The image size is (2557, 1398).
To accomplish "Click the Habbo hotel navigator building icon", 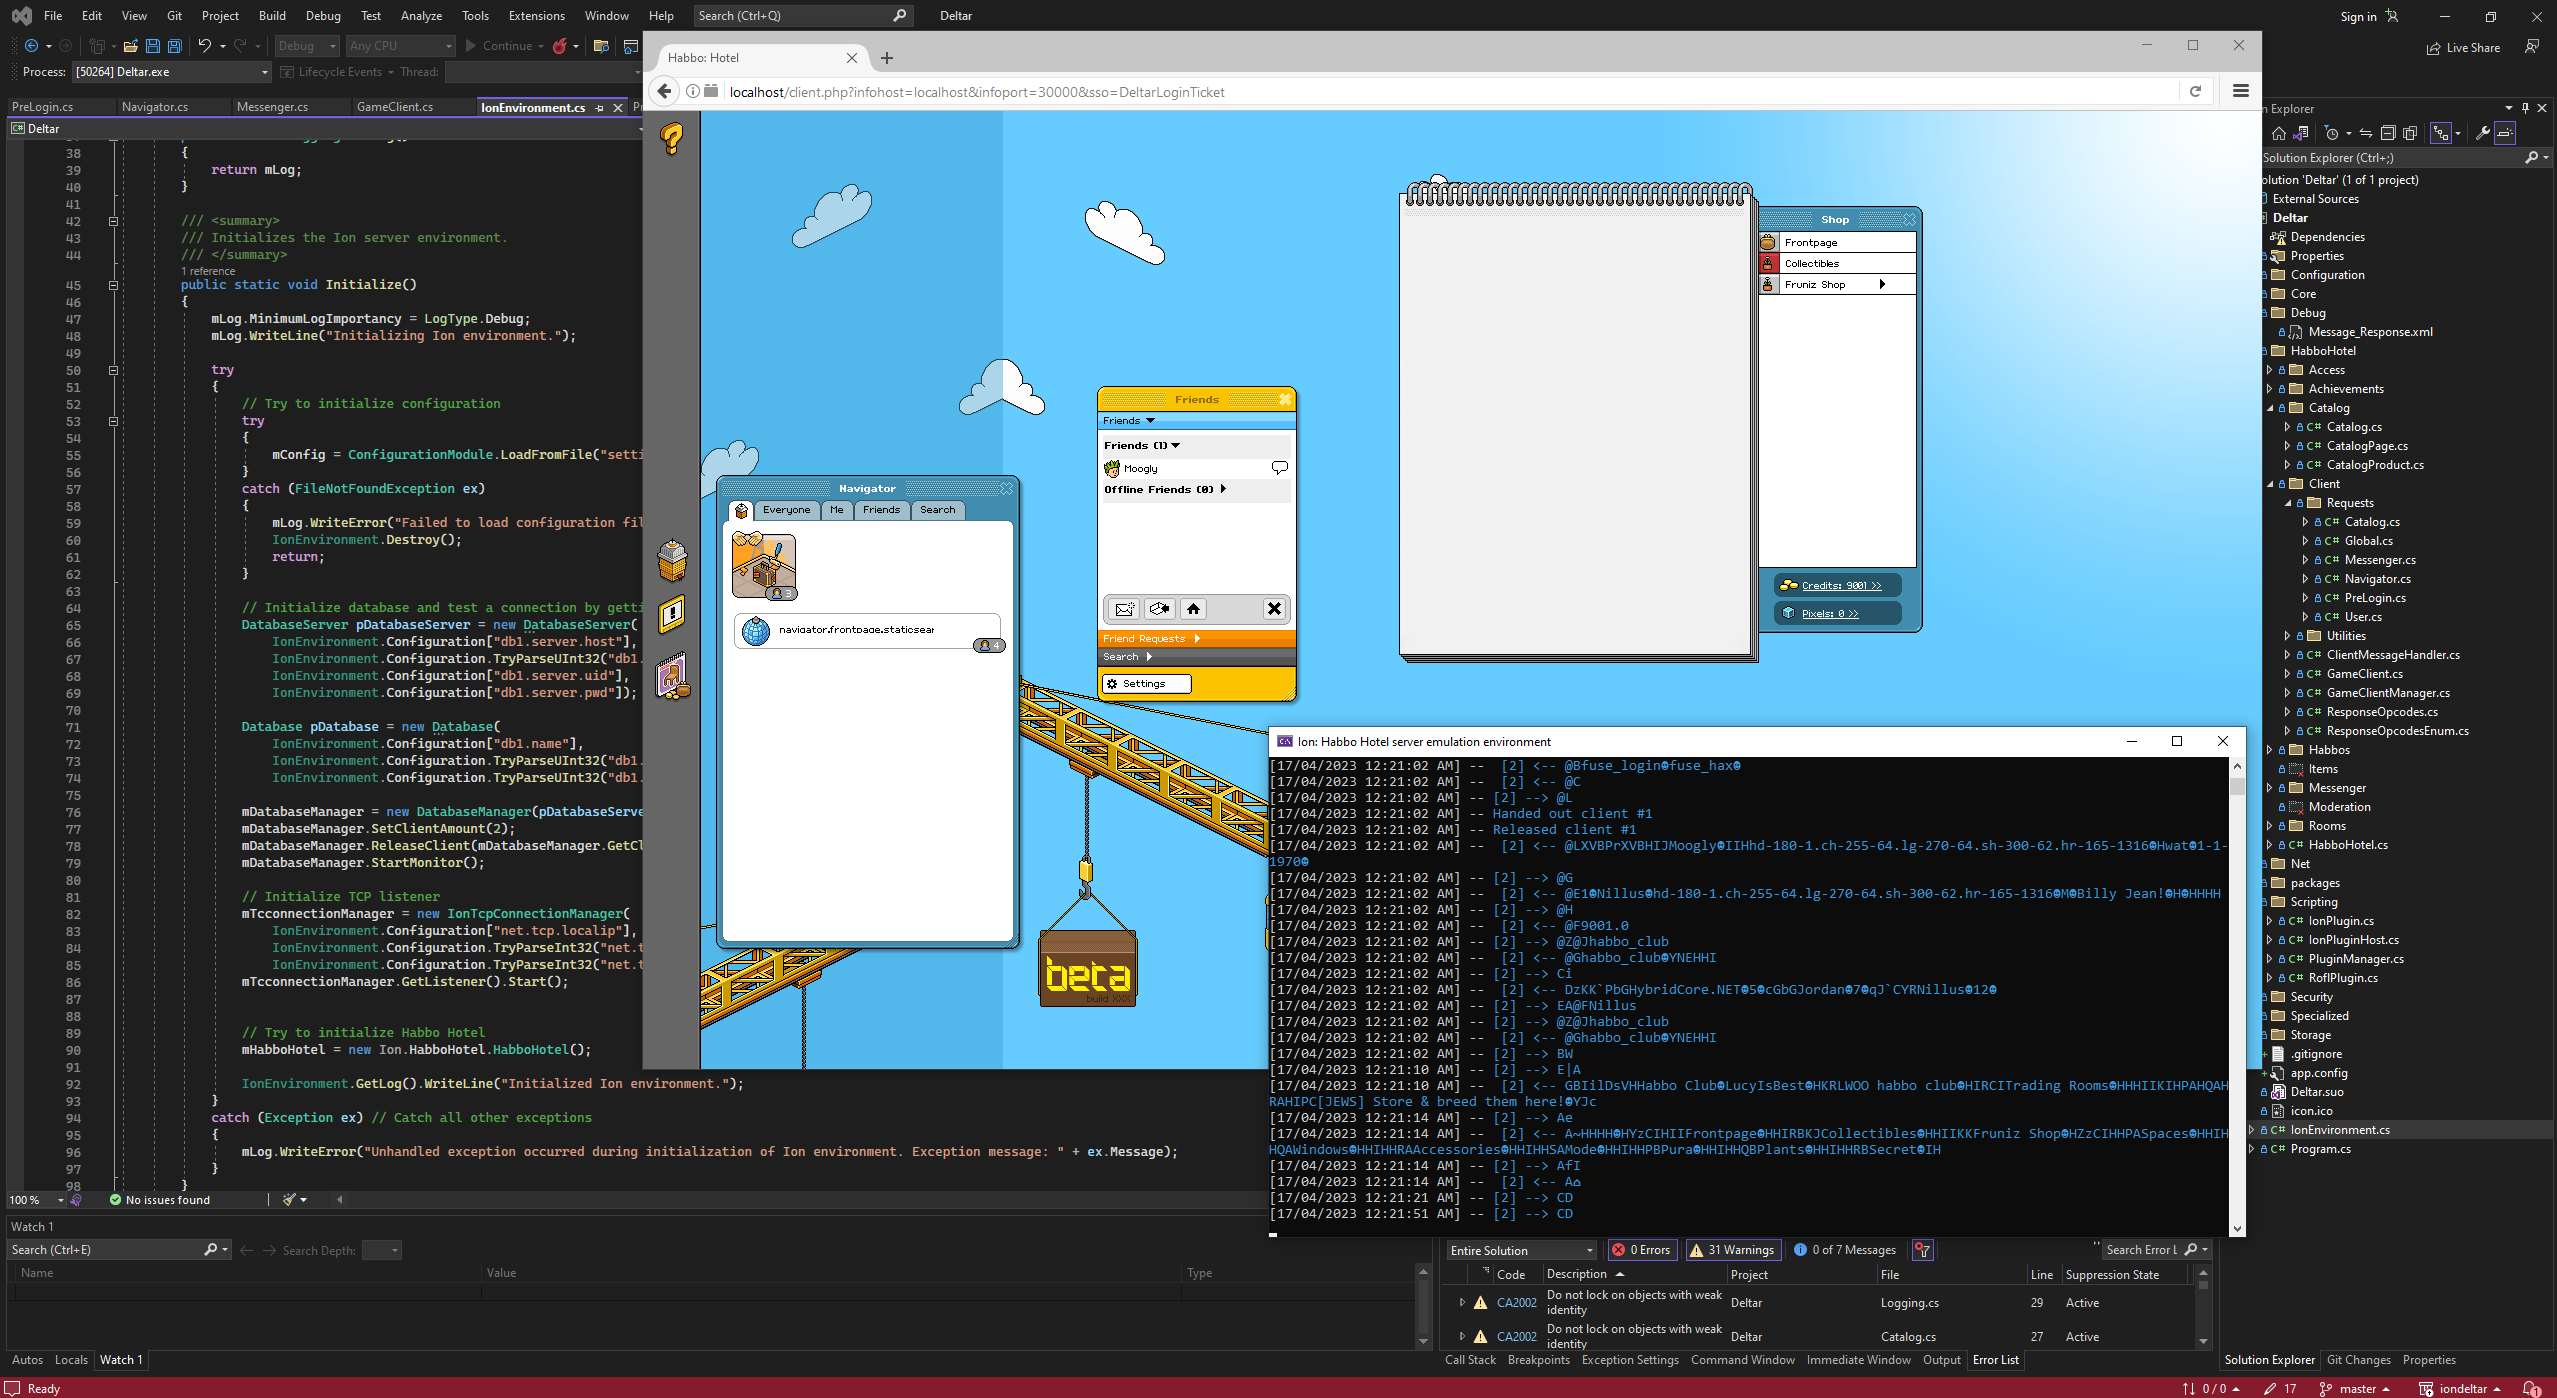I will (672, 560).
